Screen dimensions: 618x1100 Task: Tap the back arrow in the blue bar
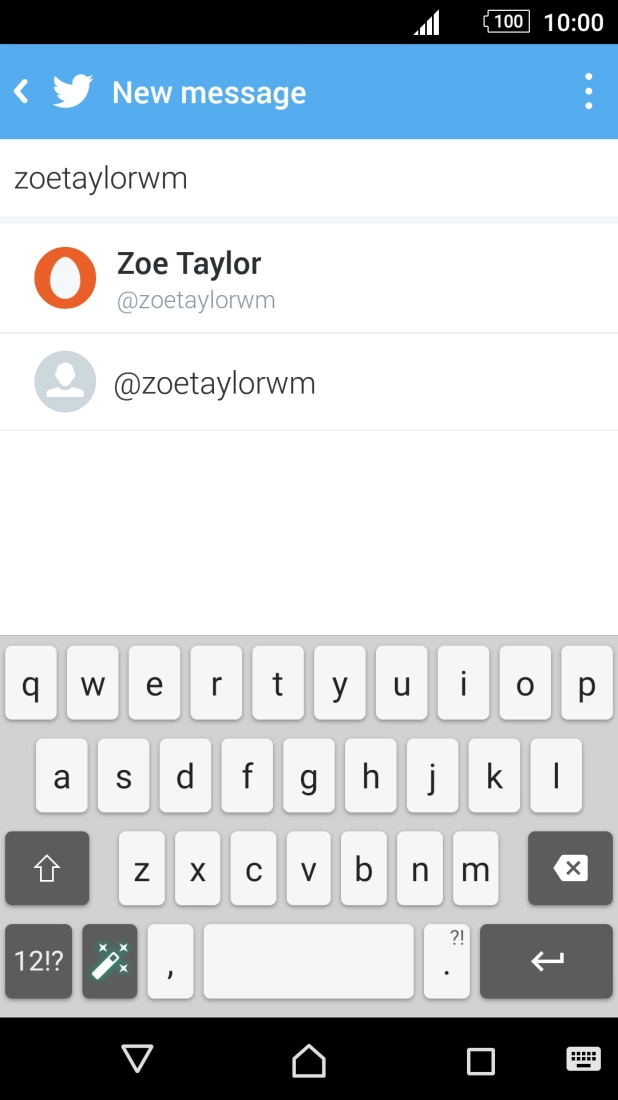pos(21,90)
